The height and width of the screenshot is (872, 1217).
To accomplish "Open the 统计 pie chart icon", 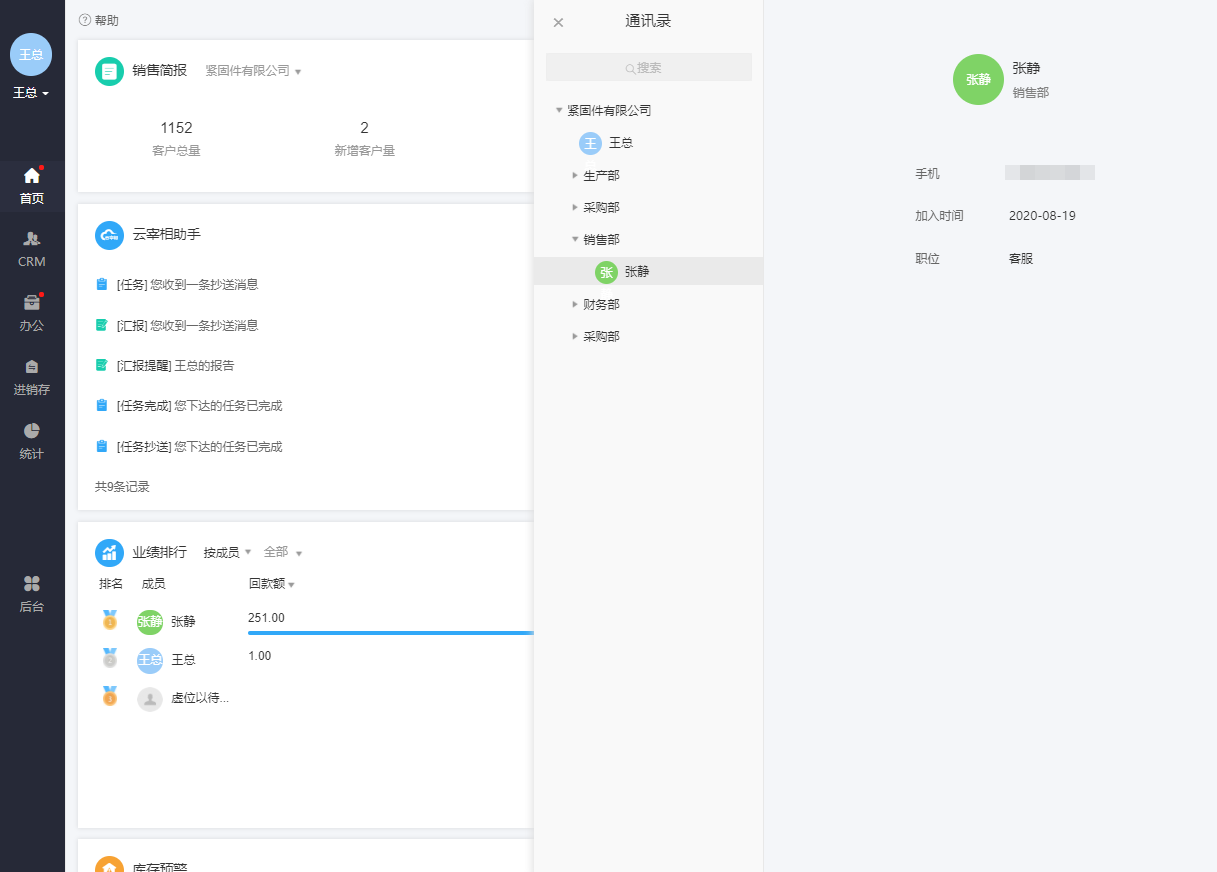I will (x=31, y=431).
